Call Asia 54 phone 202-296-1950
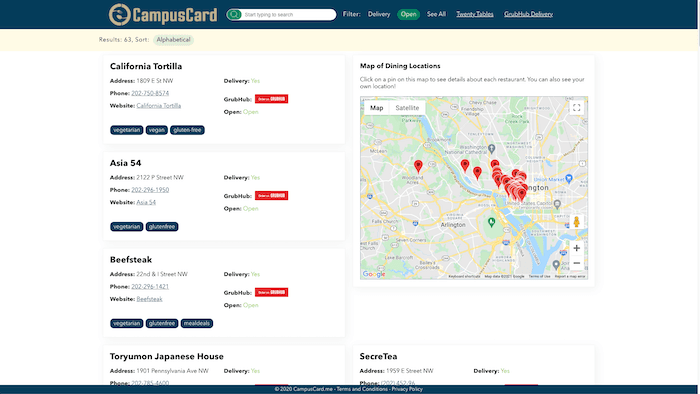This screenshot has width=700, height=394. coord(150,190)
